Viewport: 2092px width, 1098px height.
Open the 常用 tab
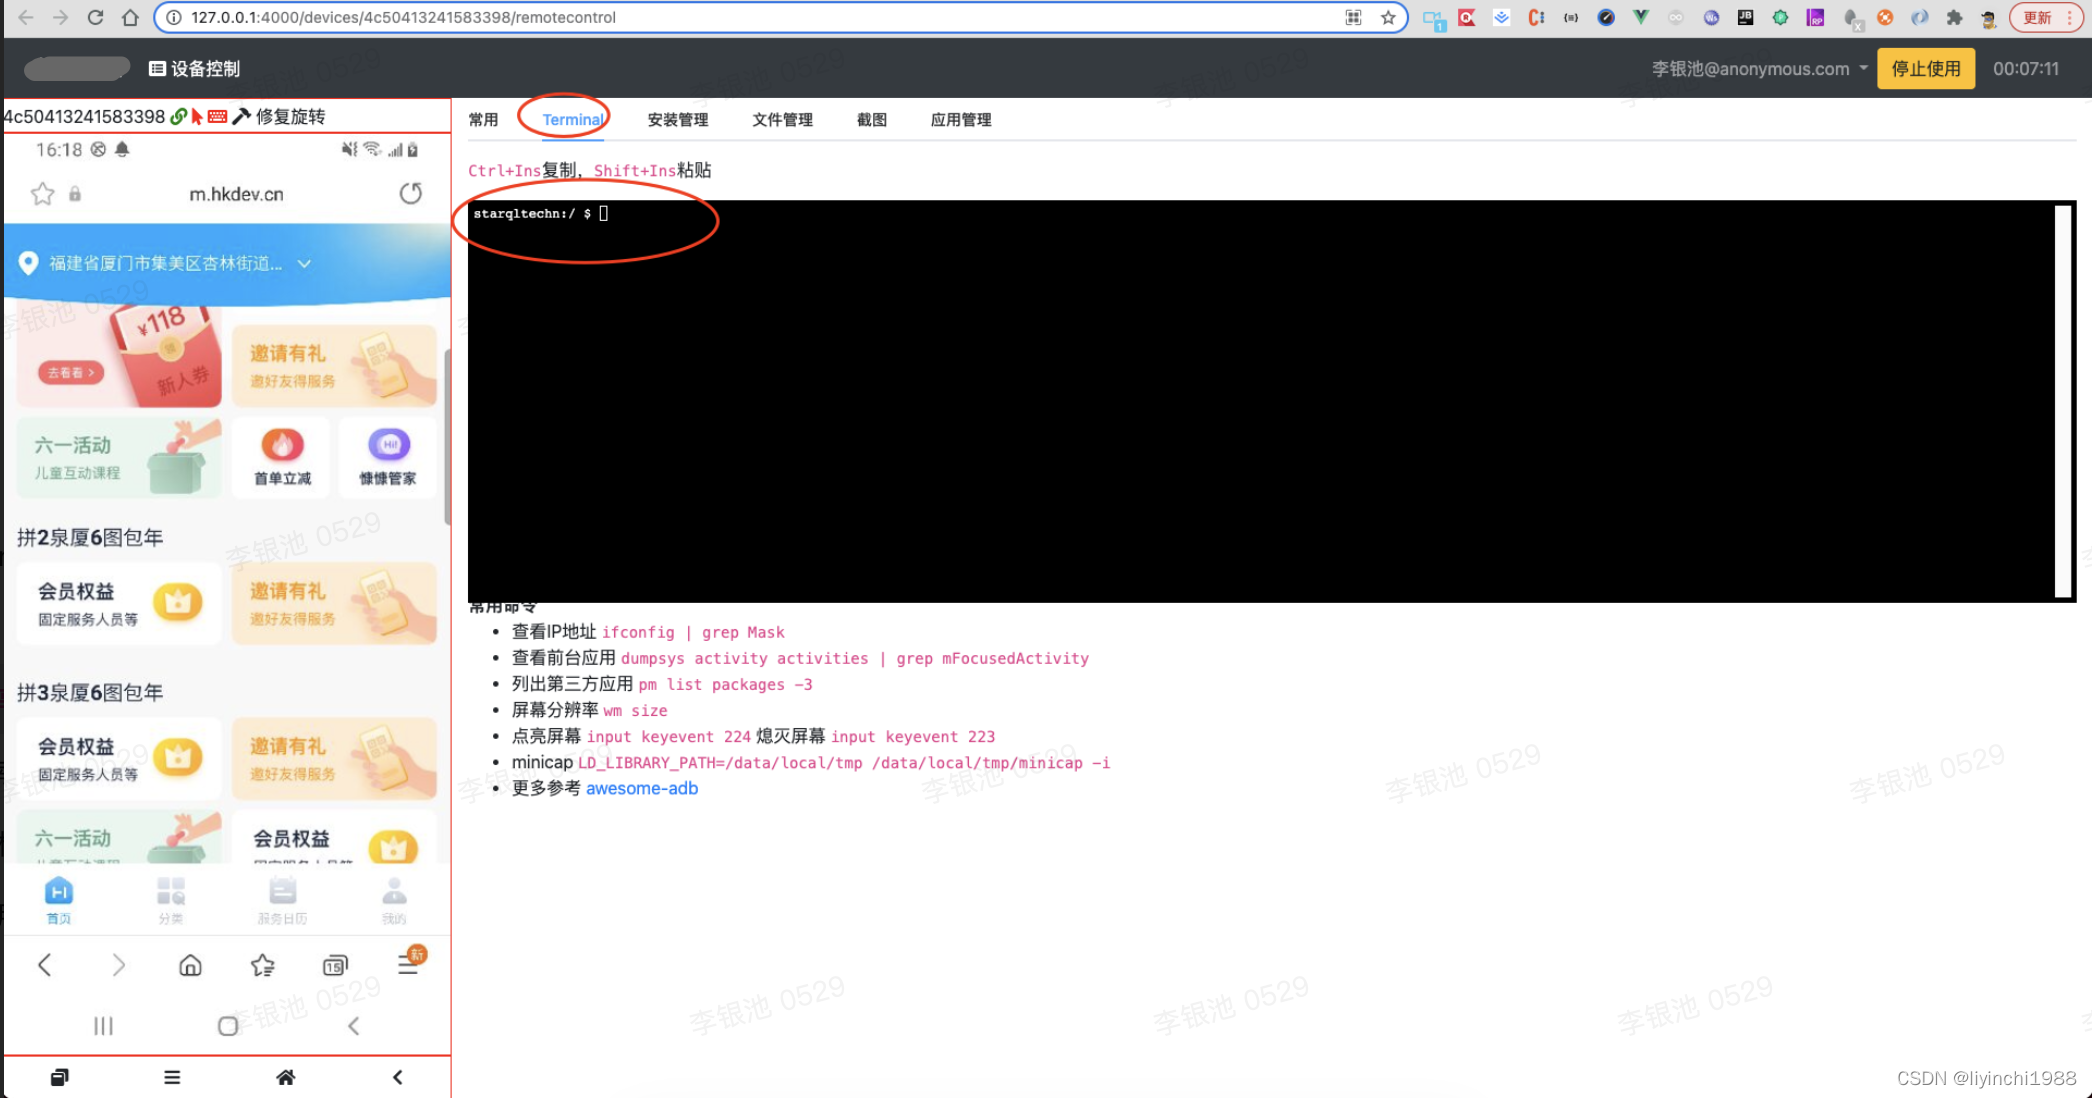click(x=483, y=120)
